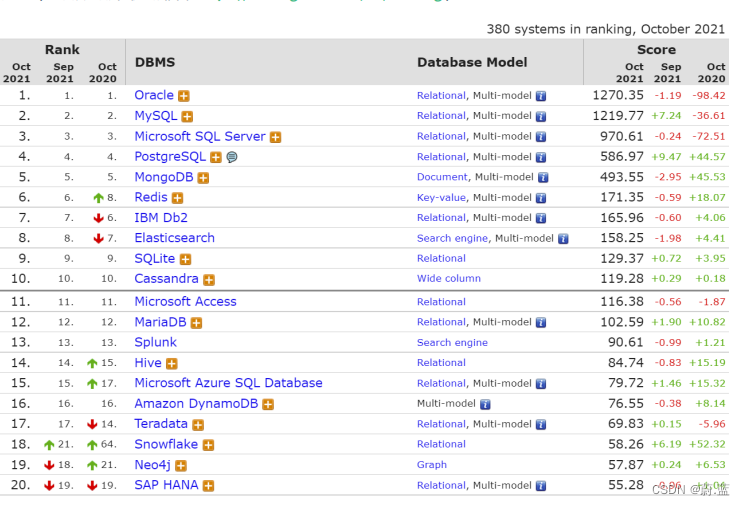Click the plus icon next to SQLite
Screen dimensions: 745x505
185,259
